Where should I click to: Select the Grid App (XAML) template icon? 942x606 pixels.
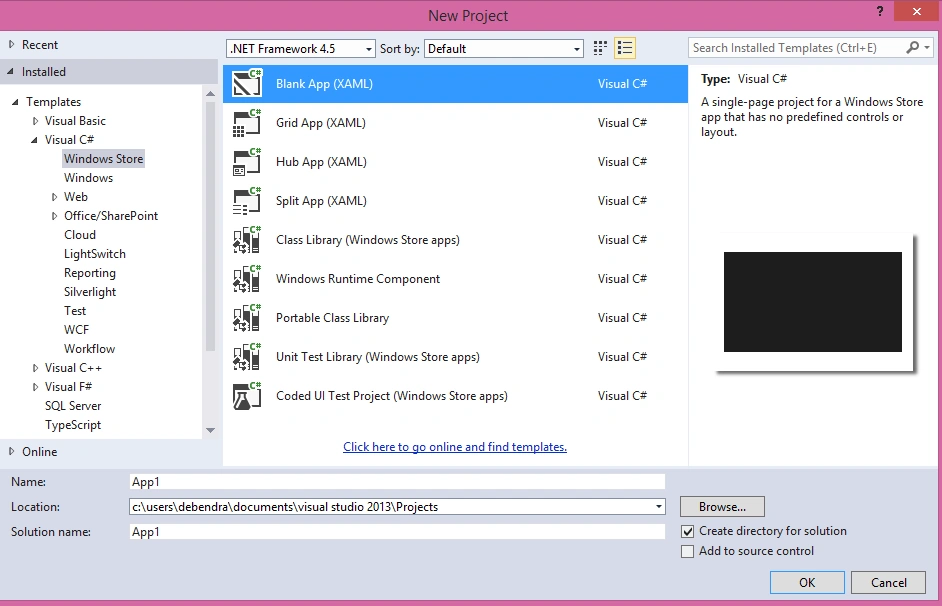(247, 123)
